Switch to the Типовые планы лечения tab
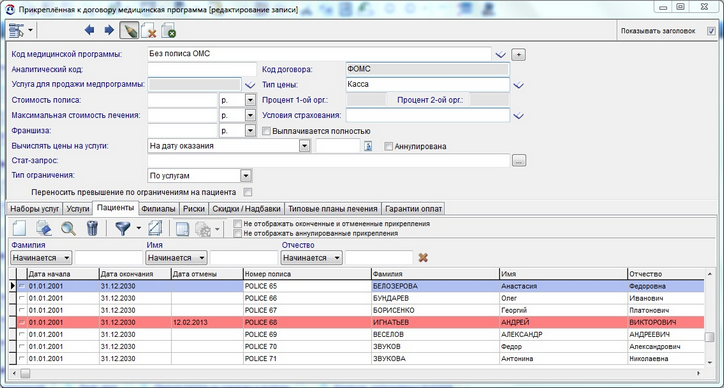724x388 pixels. (333, 209)
